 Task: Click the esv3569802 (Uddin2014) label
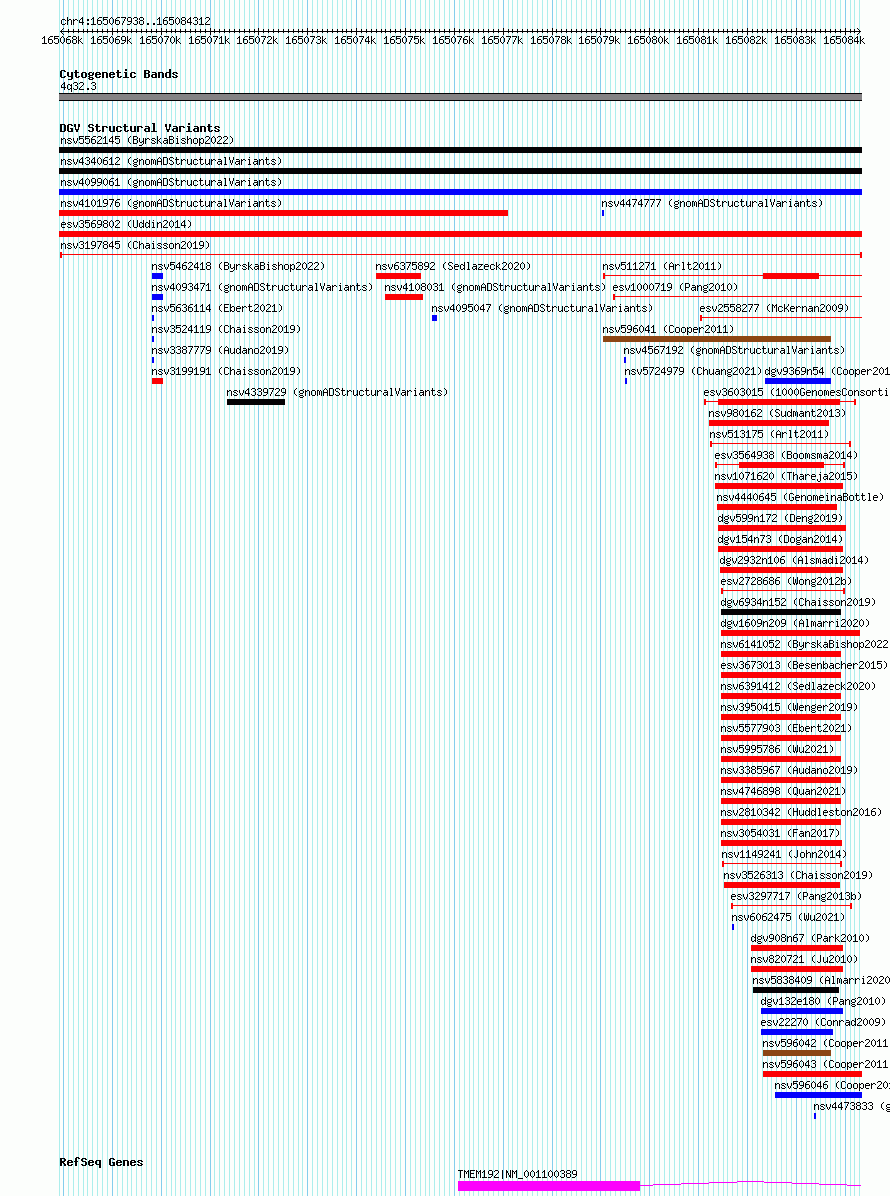point(126,224)
